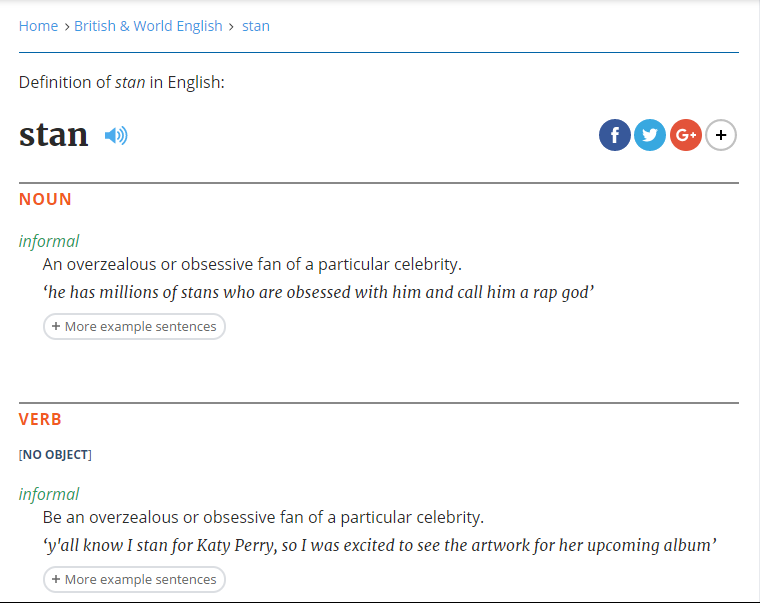The width and height of the screenshot is (760, 603).
Task: Open the British & World English breadcrumb
Action: point(148,26)
